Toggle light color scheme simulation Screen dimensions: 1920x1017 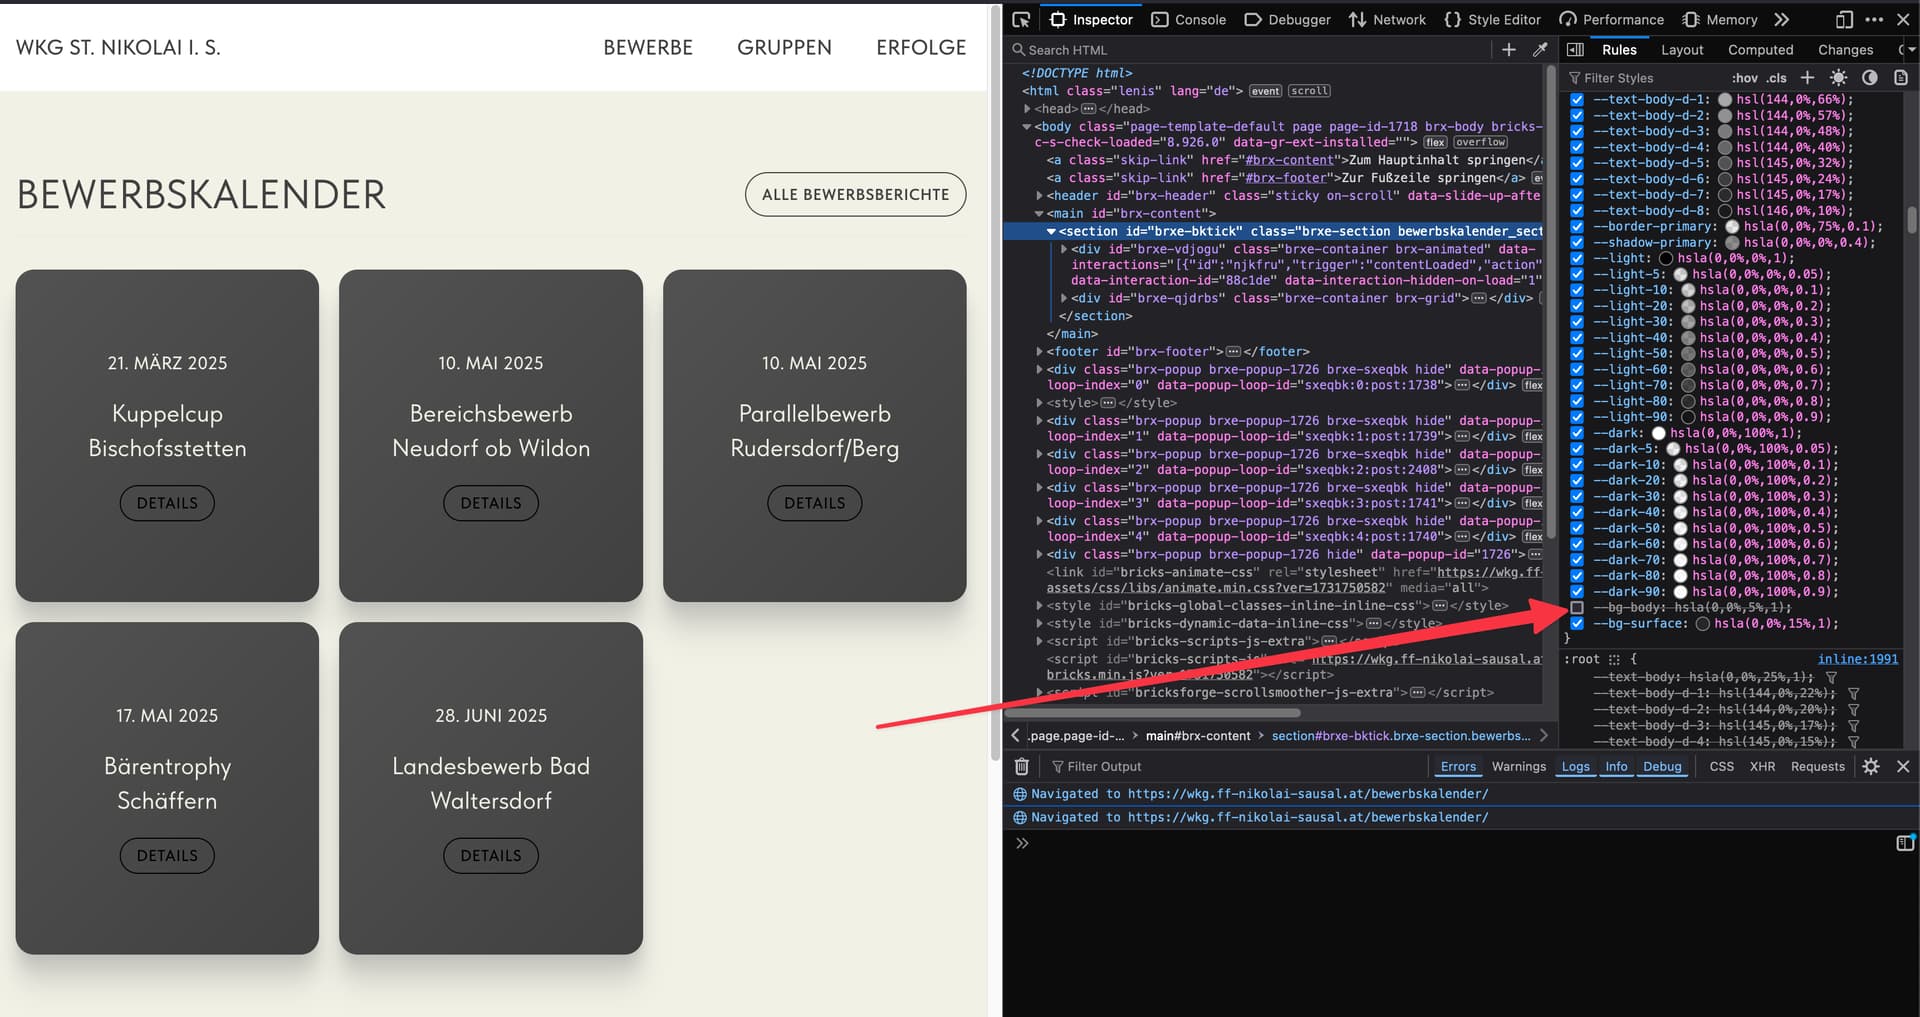[1838, 78]
